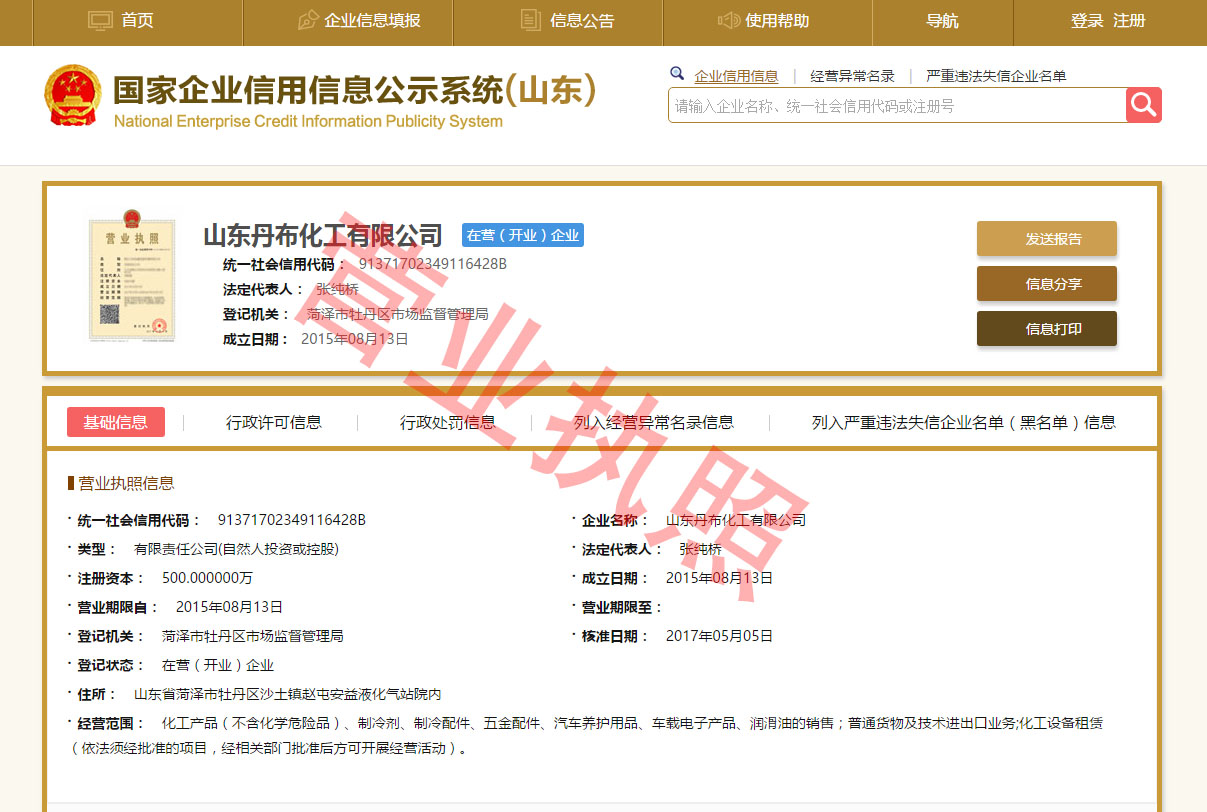1207x812 pixels.
Task: Click the document icon beside 信息公告
Action: tap(531, 20)
